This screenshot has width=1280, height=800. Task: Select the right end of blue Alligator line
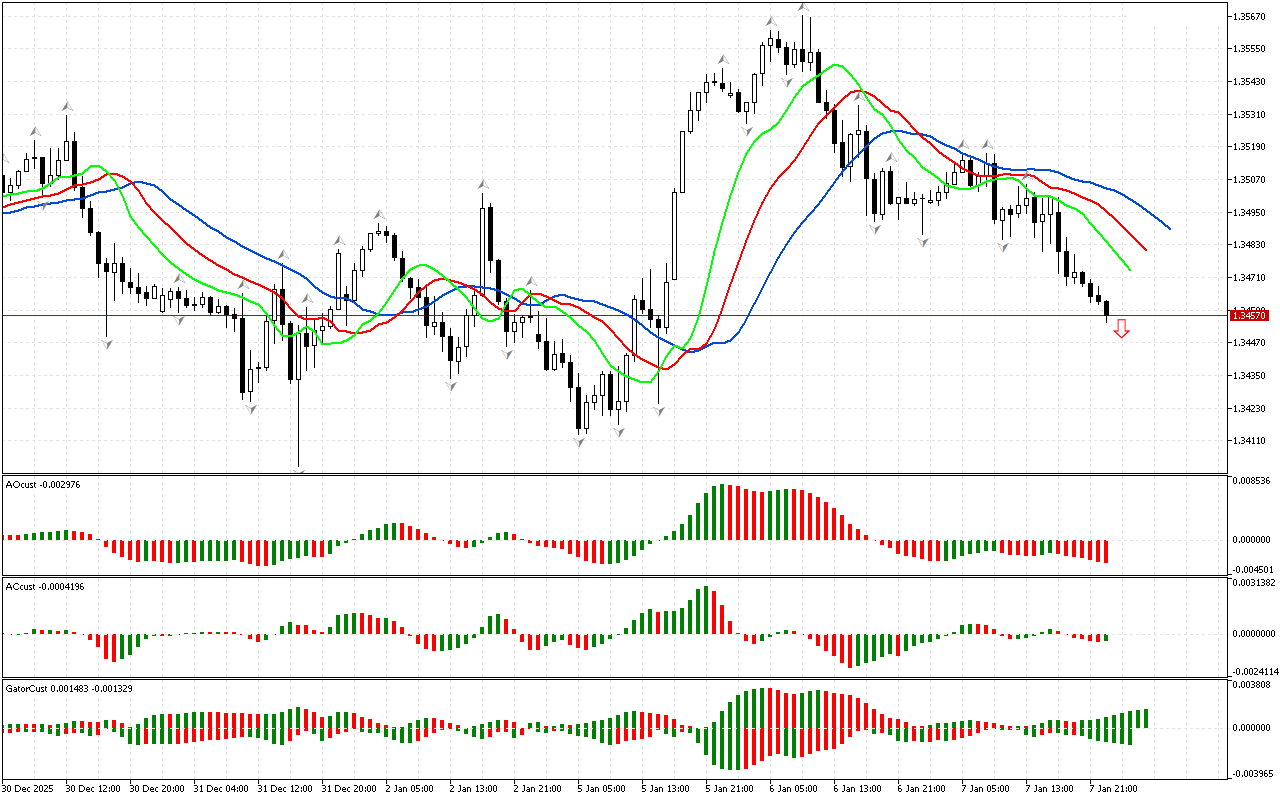[1168, 228]
